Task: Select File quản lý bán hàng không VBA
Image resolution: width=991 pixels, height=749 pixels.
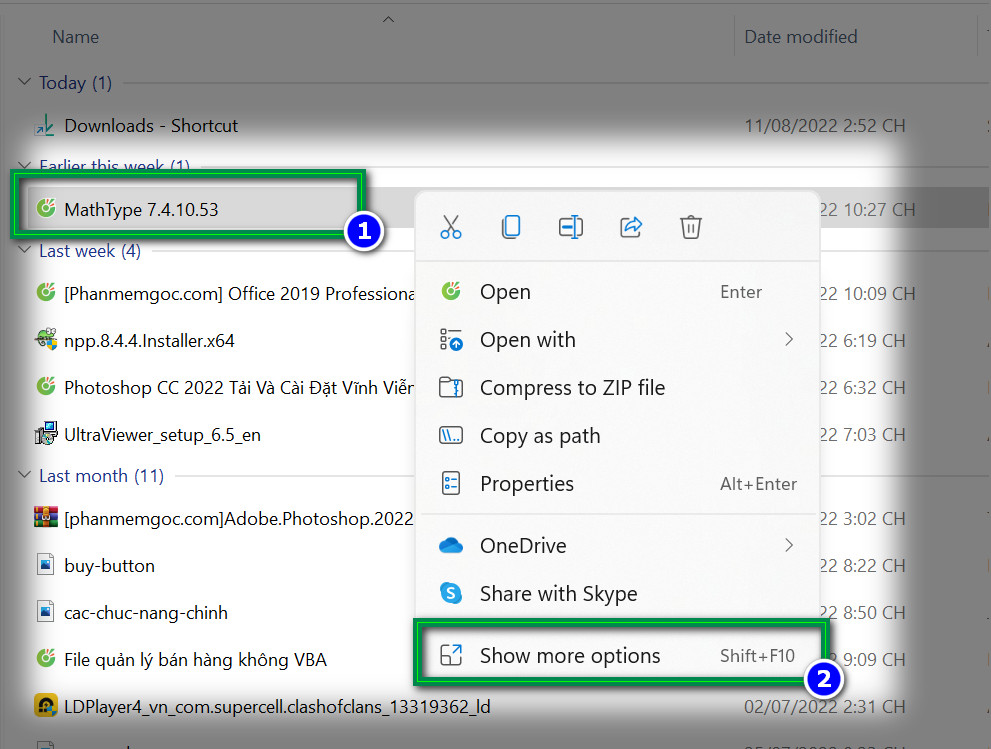Action: [195, 660]
